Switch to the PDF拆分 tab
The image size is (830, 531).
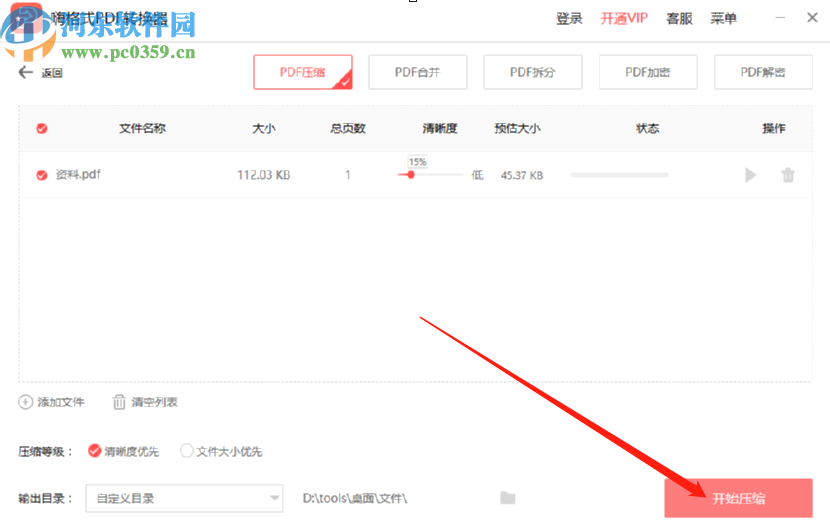point(533,72)
